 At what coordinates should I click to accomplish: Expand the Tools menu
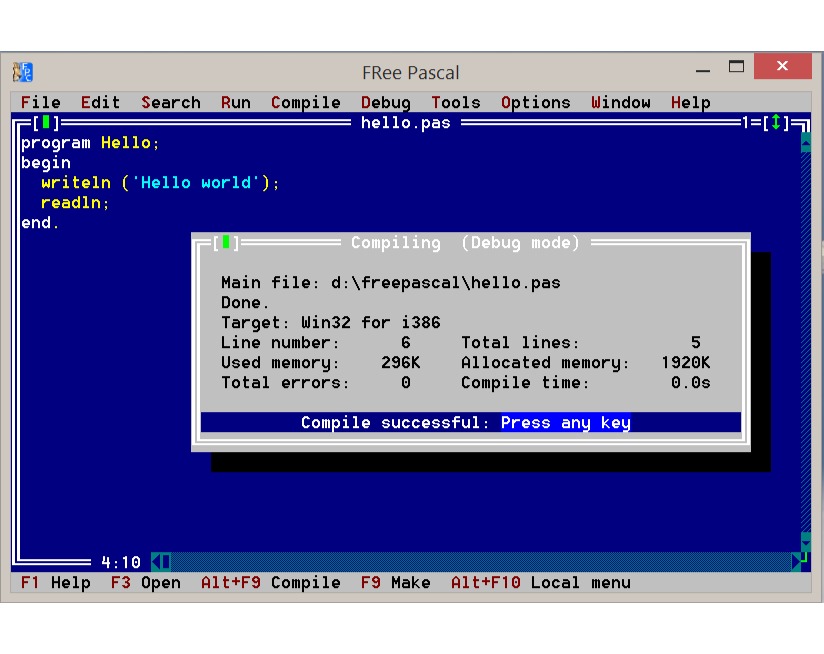point(456,102)
